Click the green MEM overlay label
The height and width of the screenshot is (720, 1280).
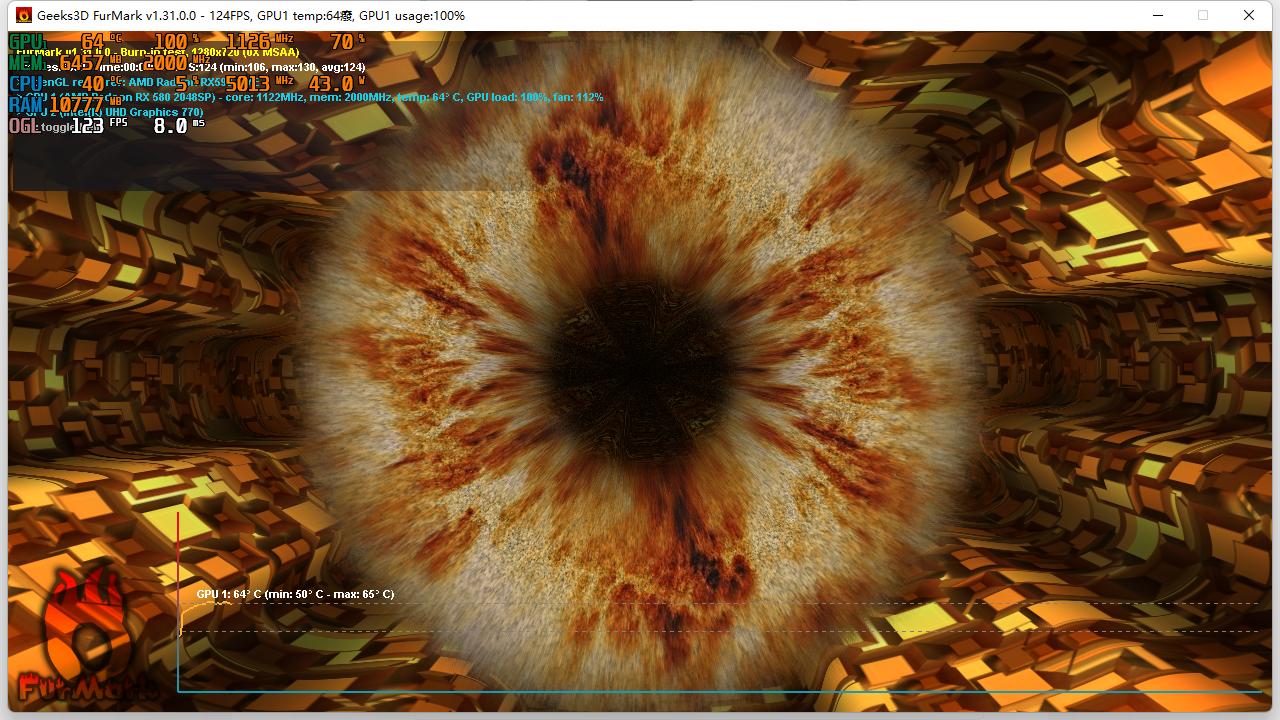[27, 63]
